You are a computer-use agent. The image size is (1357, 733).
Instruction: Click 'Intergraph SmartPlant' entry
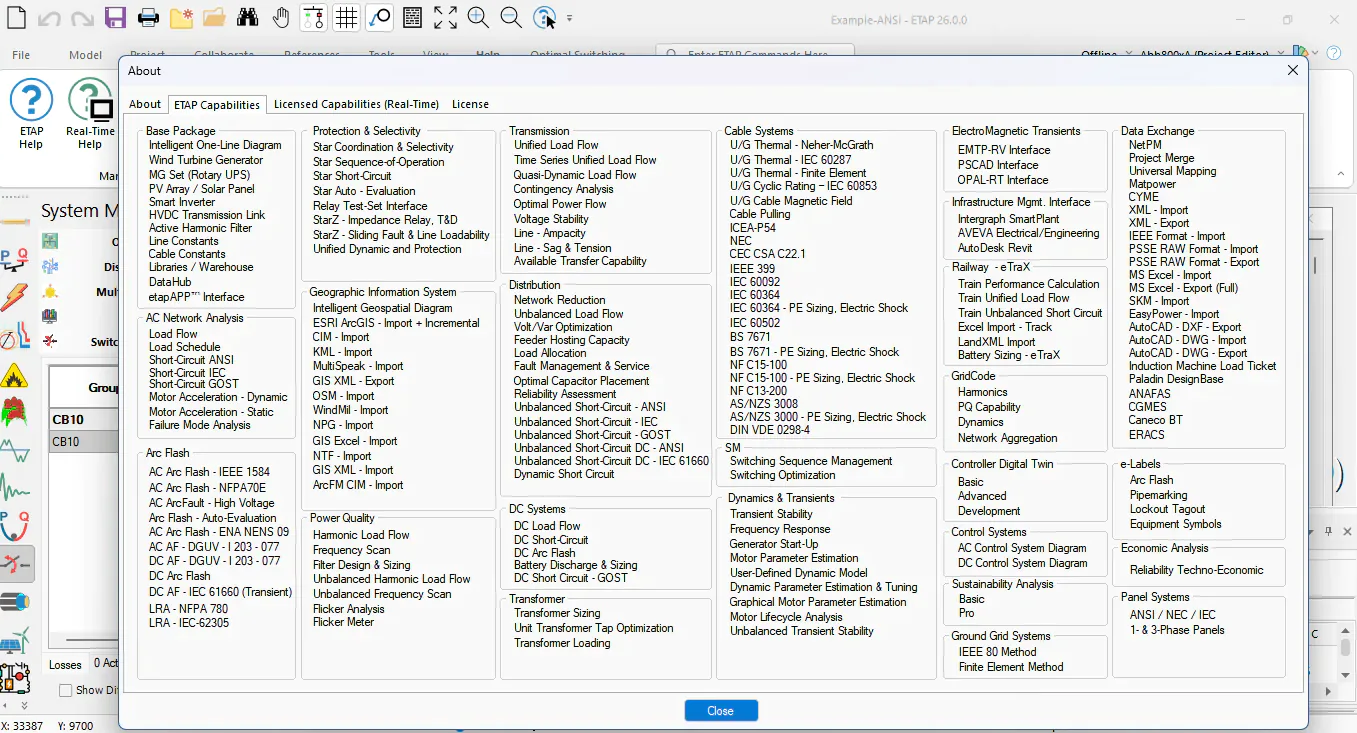click(1008, 219)
